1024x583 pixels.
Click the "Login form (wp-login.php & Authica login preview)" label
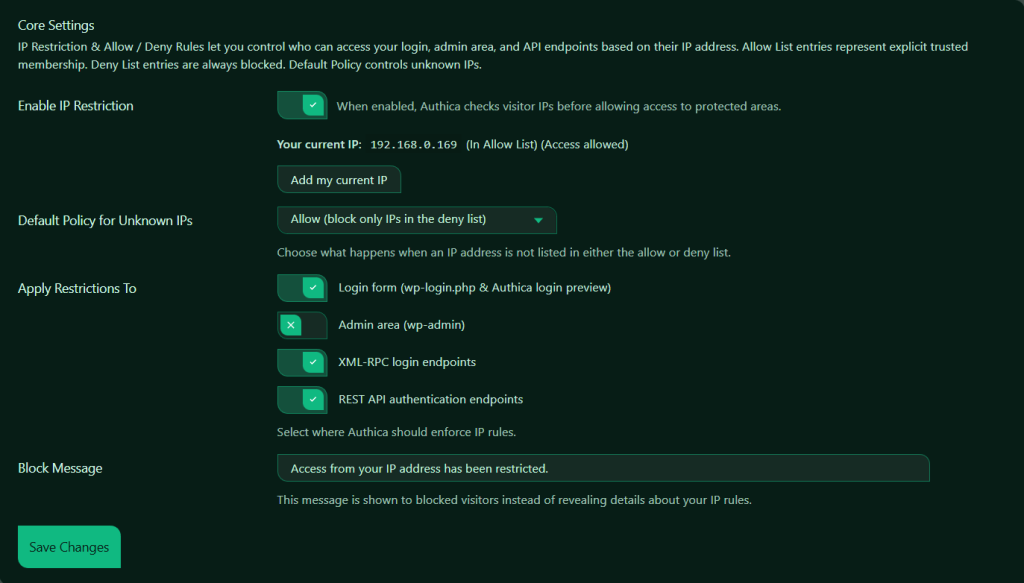pyautogui.click(x=474, y=288)
